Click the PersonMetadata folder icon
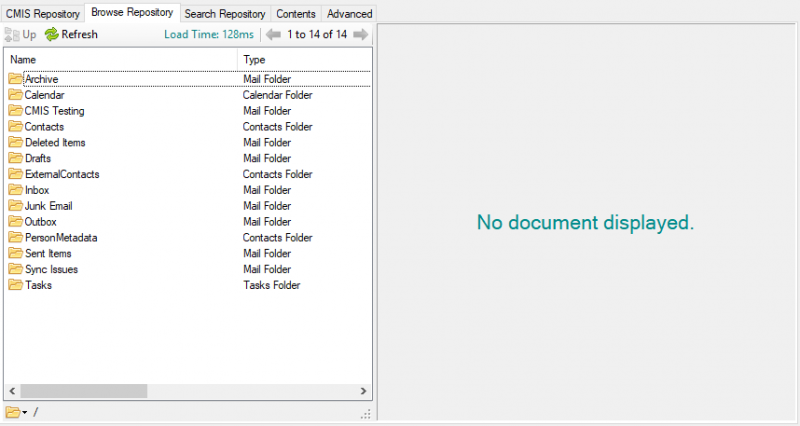Image resolution: width=800 pixels, height=426 pixels. click(x=15, y=237)
